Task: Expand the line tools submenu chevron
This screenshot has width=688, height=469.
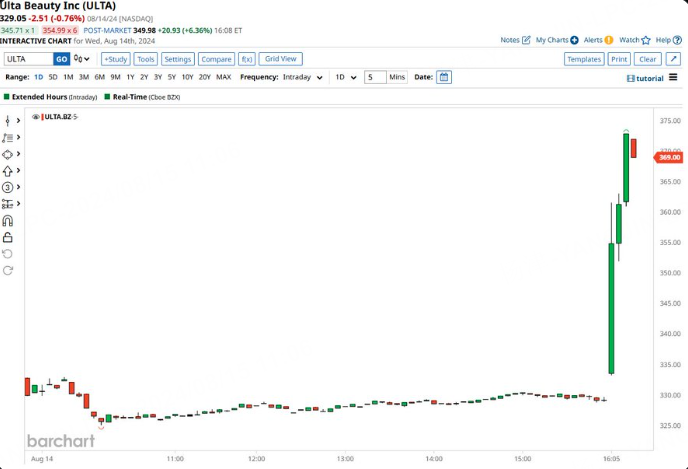Action: click(18, 137)
